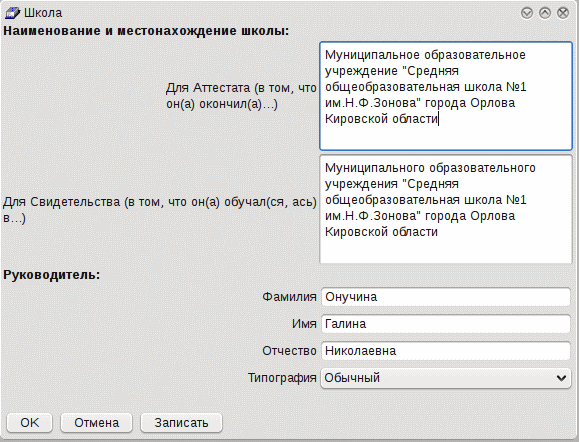Image resolution: width=579 pixels, height=442 pixels.
Task: Click the roll-down arrow button in title bar
Action: [x=527, y=13]
